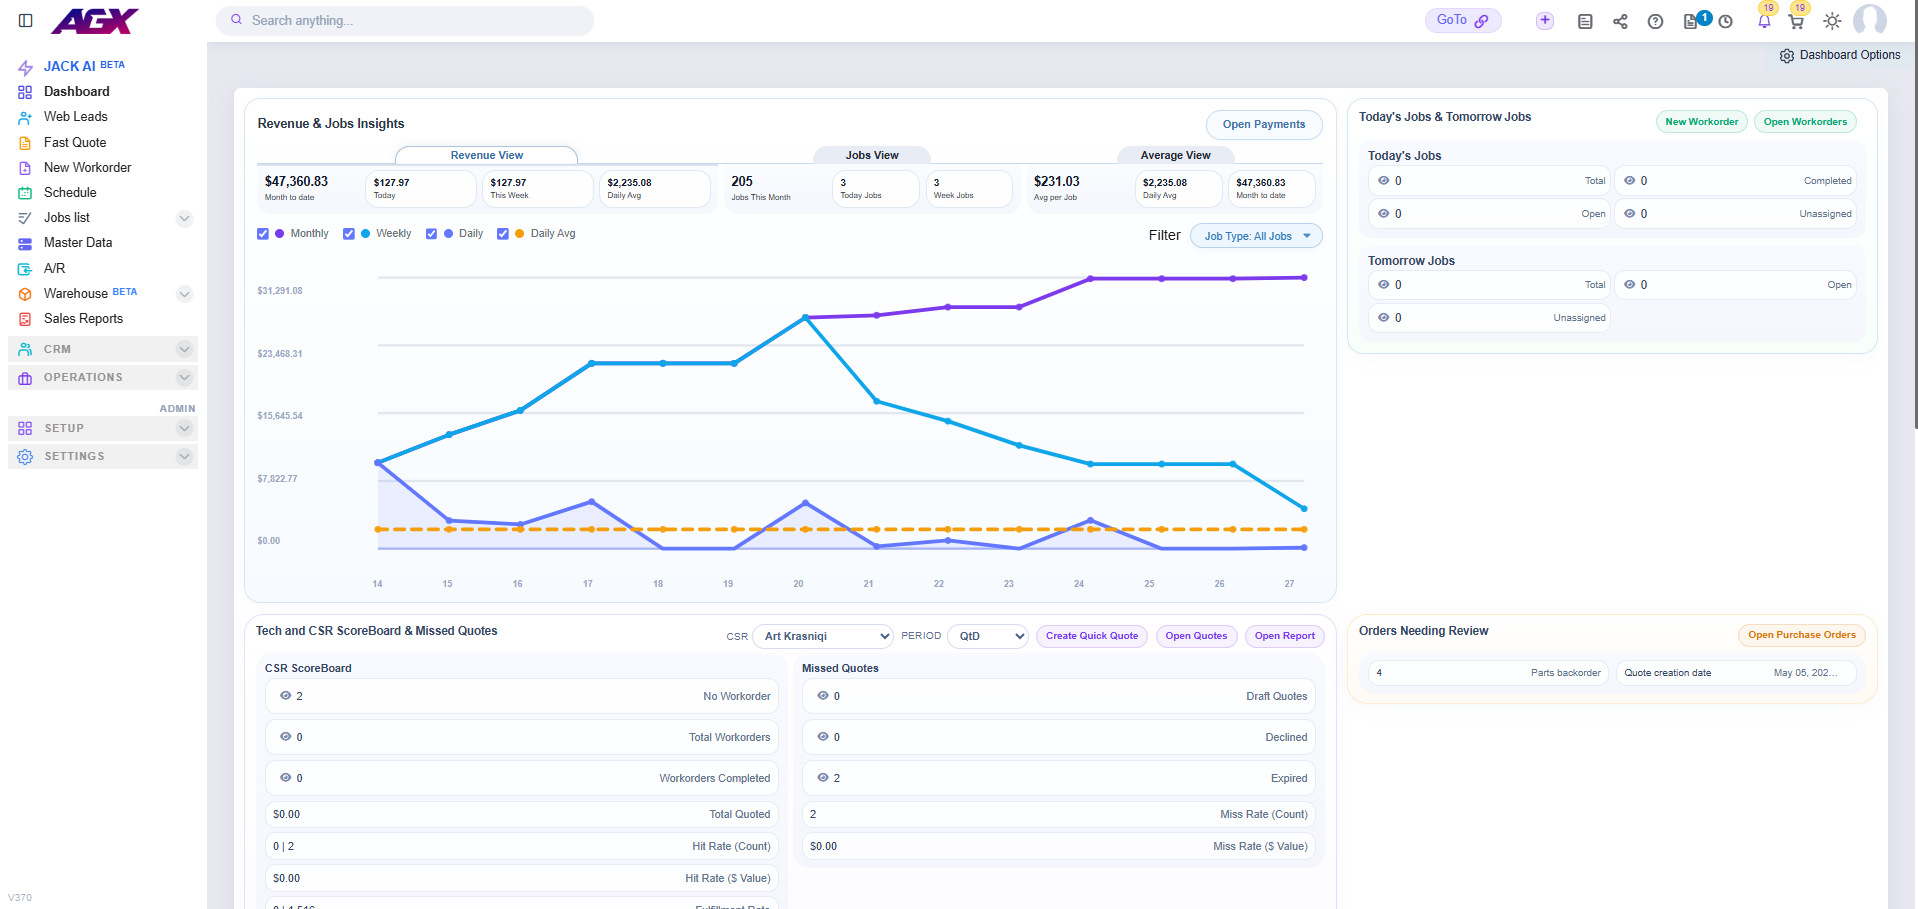This screenshot has width=1918, height=909.
Task: Collapse sidebar using the panel icon
Action: (x=26, y=20)
